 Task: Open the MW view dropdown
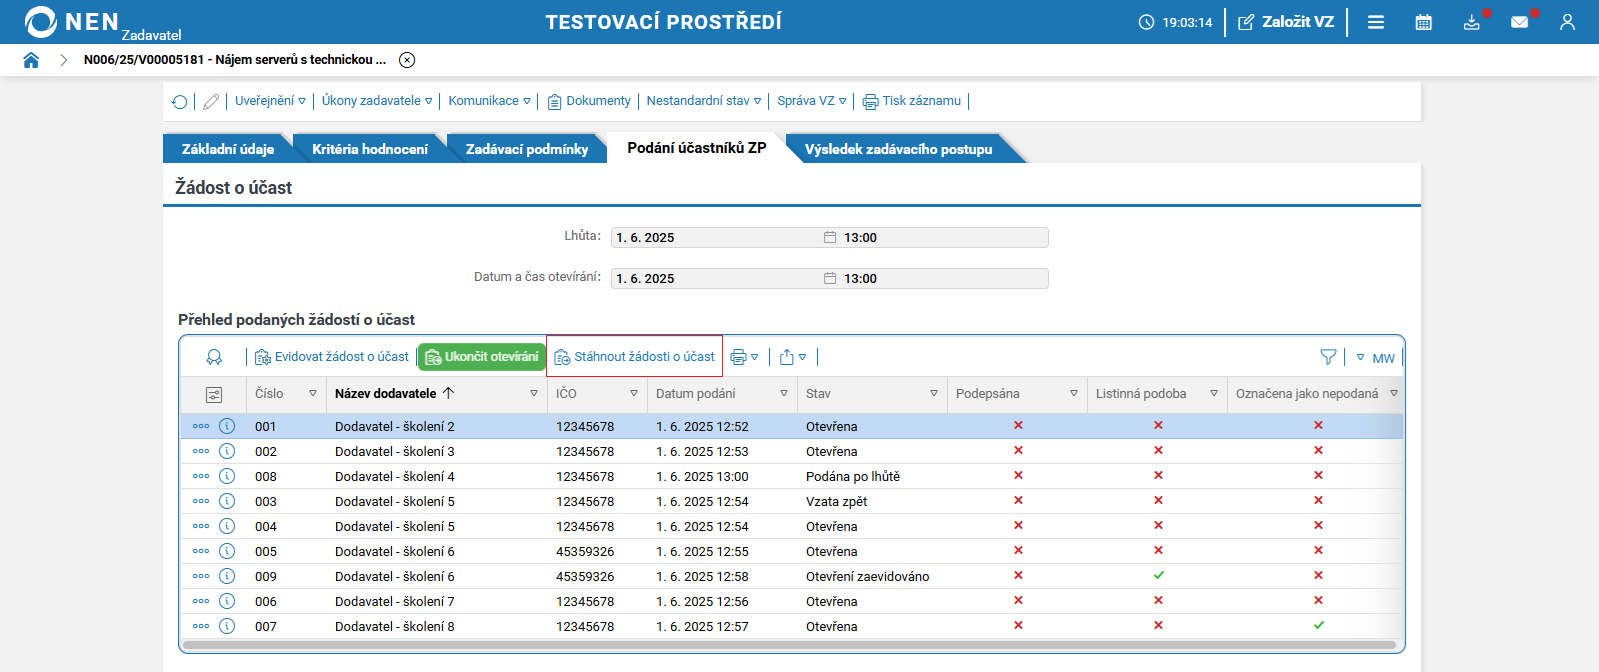(x=1376, y=358)
